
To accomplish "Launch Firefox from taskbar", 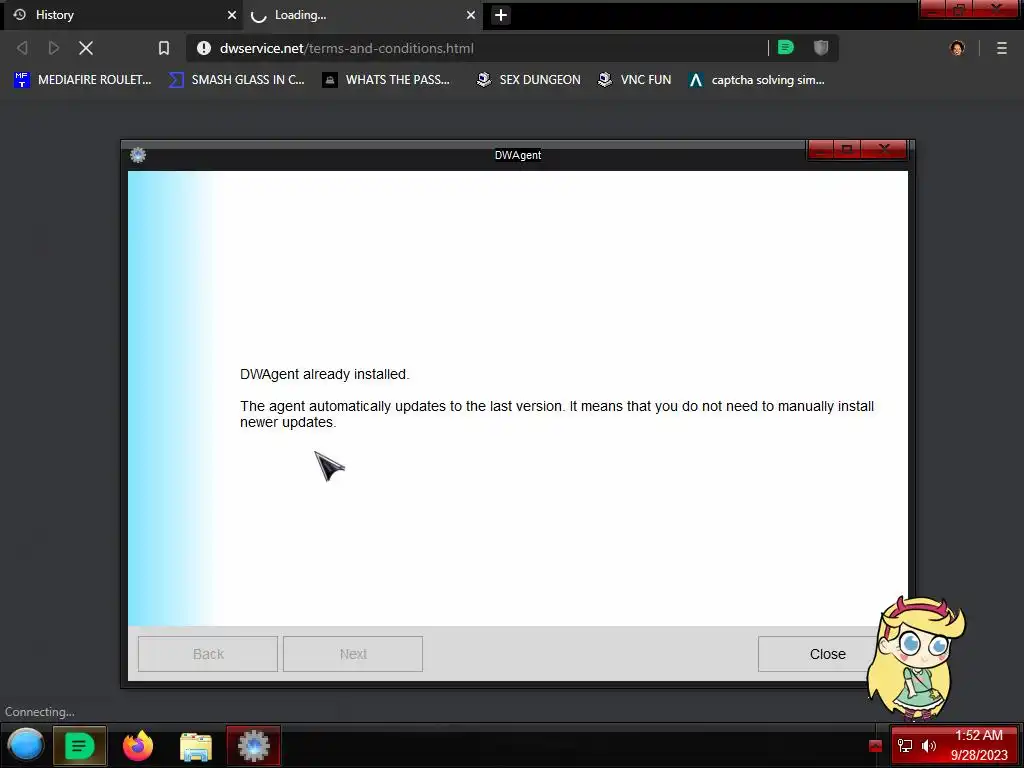I will click(x=138, y=746).
